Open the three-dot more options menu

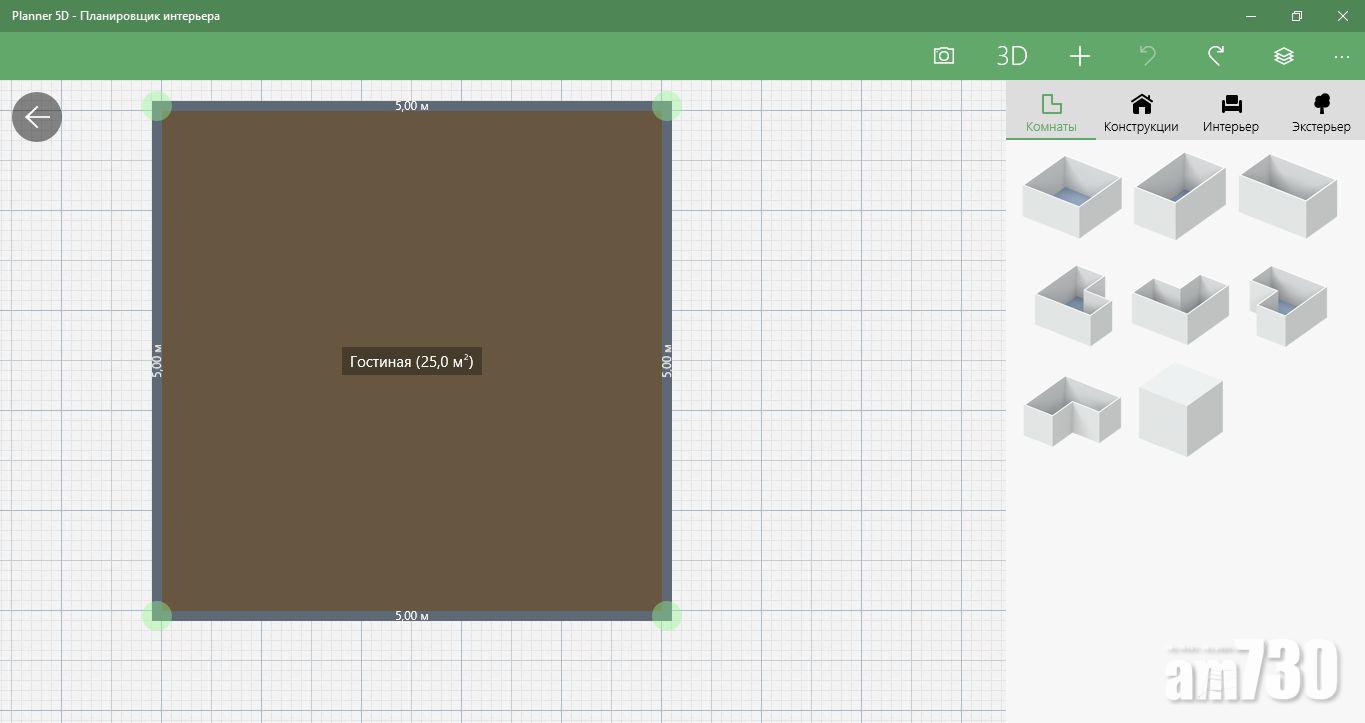click(1341, 57)
